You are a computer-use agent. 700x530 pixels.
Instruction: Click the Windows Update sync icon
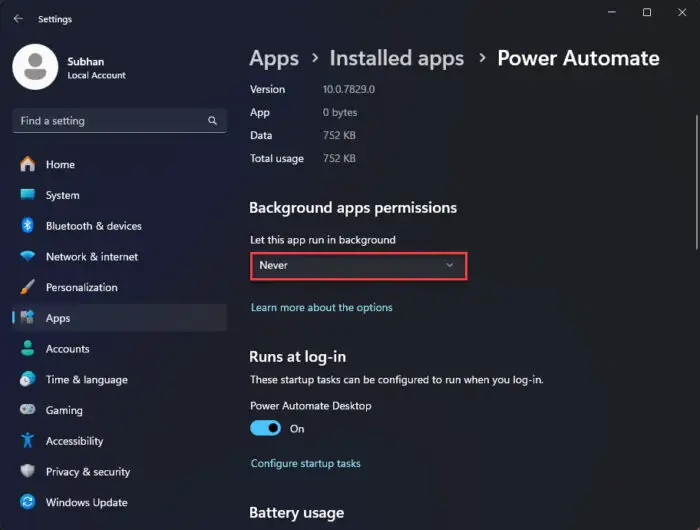(28, 502)
